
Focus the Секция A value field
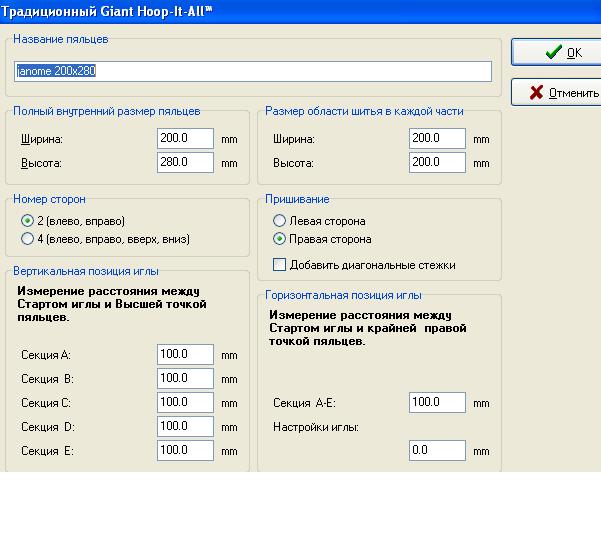(x=185, y=355)
